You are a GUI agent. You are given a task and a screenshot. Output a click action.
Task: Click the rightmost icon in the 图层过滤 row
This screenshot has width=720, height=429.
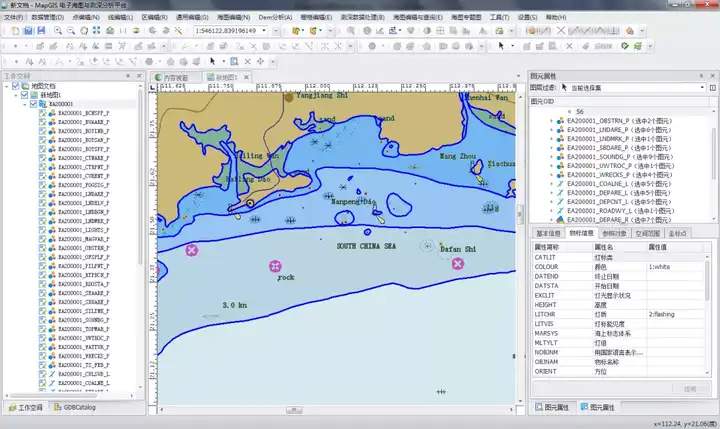click(x=713, y=87)
